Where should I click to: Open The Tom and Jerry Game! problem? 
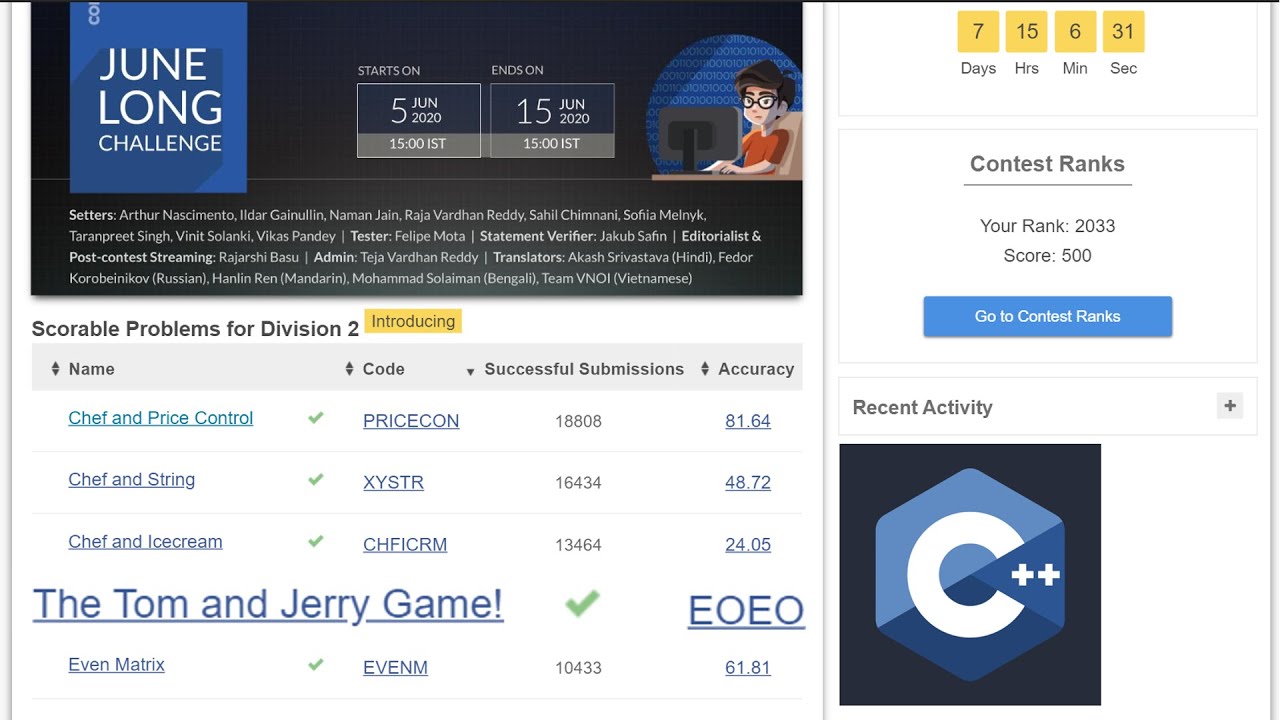(268, 604)
